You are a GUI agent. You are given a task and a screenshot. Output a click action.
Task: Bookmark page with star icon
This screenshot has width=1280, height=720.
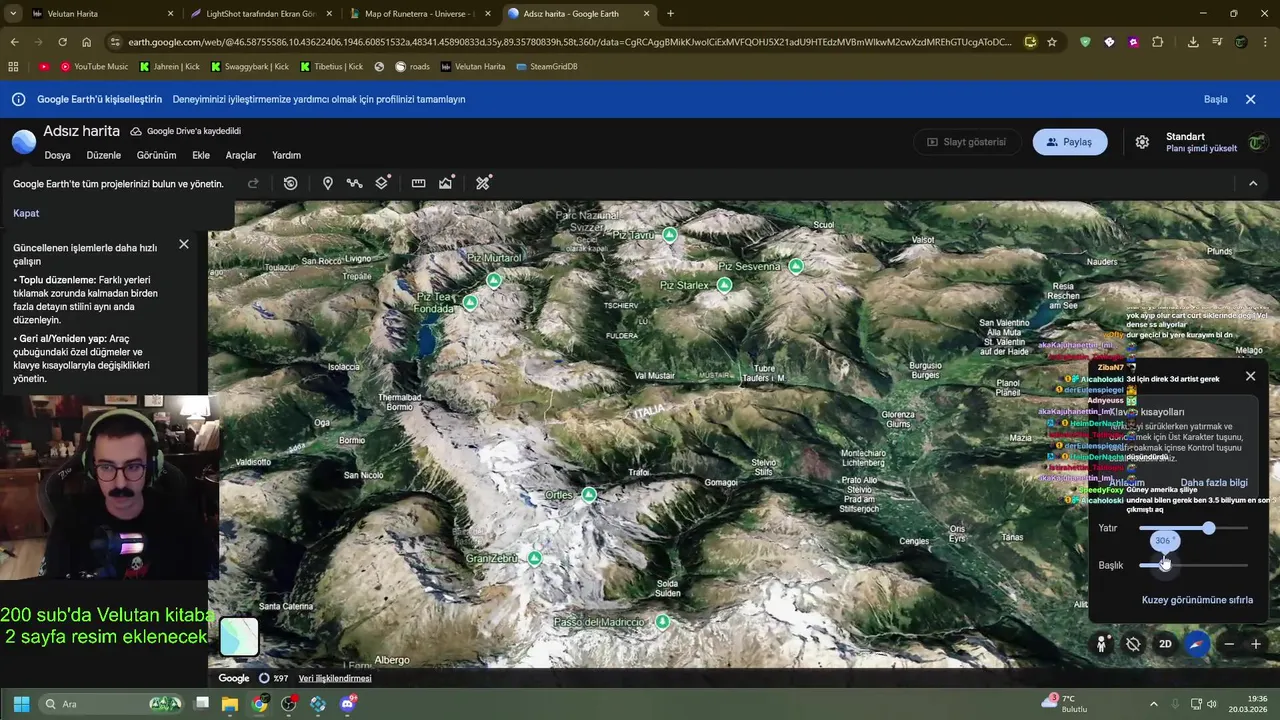[x=1052, y=42]
